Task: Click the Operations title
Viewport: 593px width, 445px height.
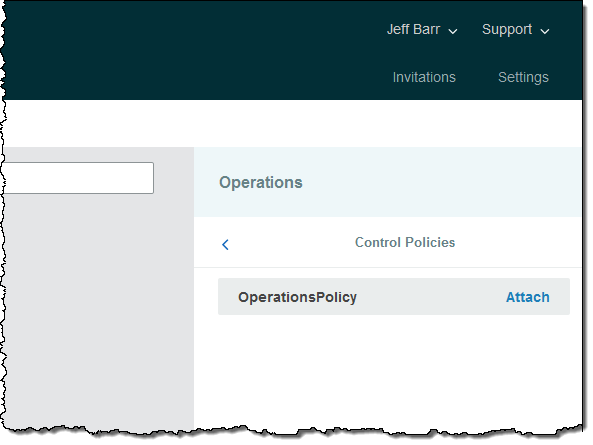Action: (261, 182)
